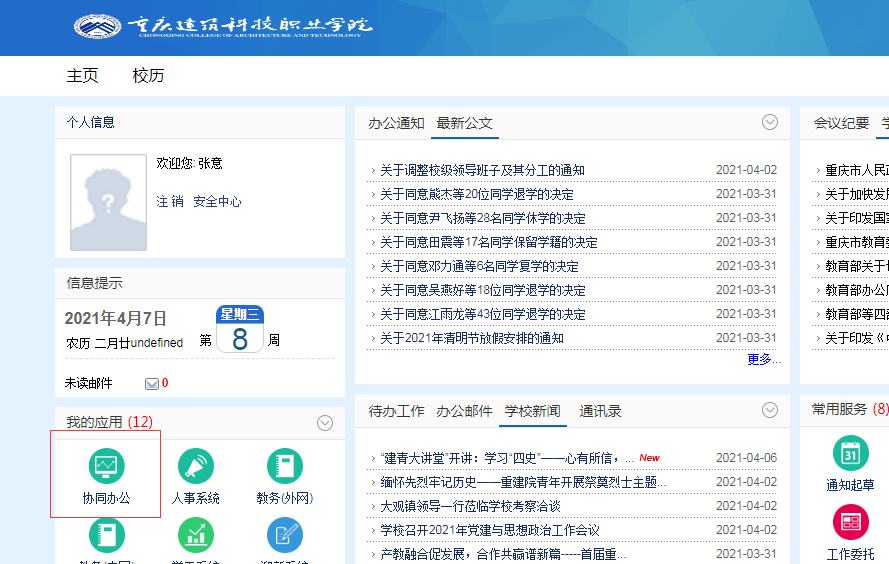Open 关于同意田震等17名同学保留学籍的决定

pyautogui.click(x=489, y=242)
